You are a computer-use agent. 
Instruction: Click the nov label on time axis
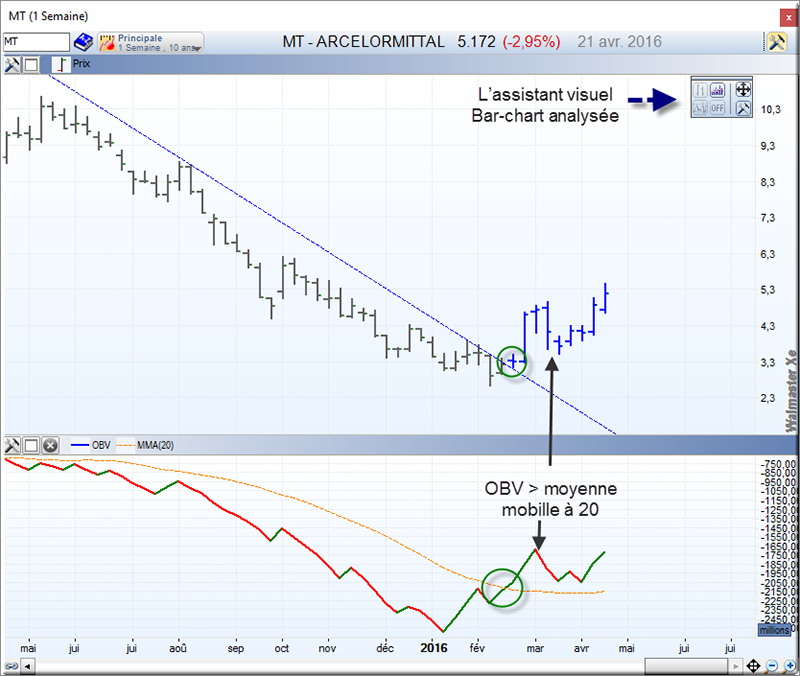[x=327, y=648]
